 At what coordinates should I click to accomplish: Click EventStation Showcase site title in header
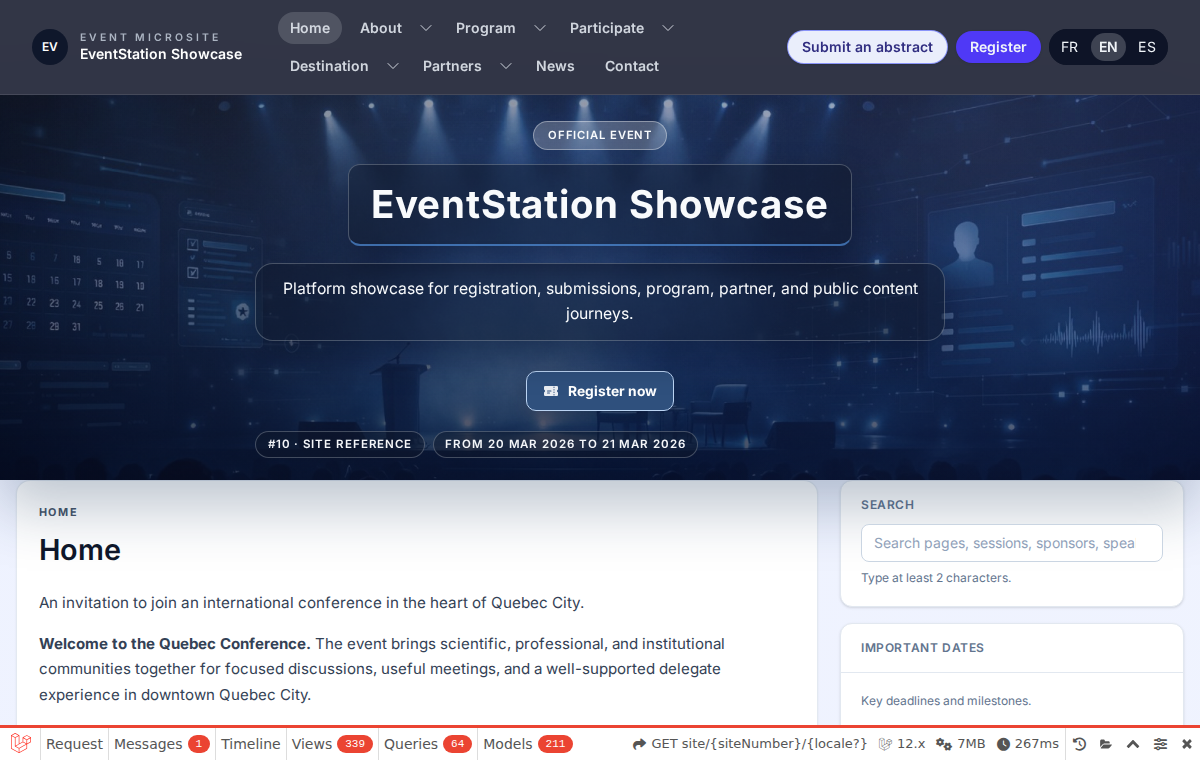click(161, 54)
